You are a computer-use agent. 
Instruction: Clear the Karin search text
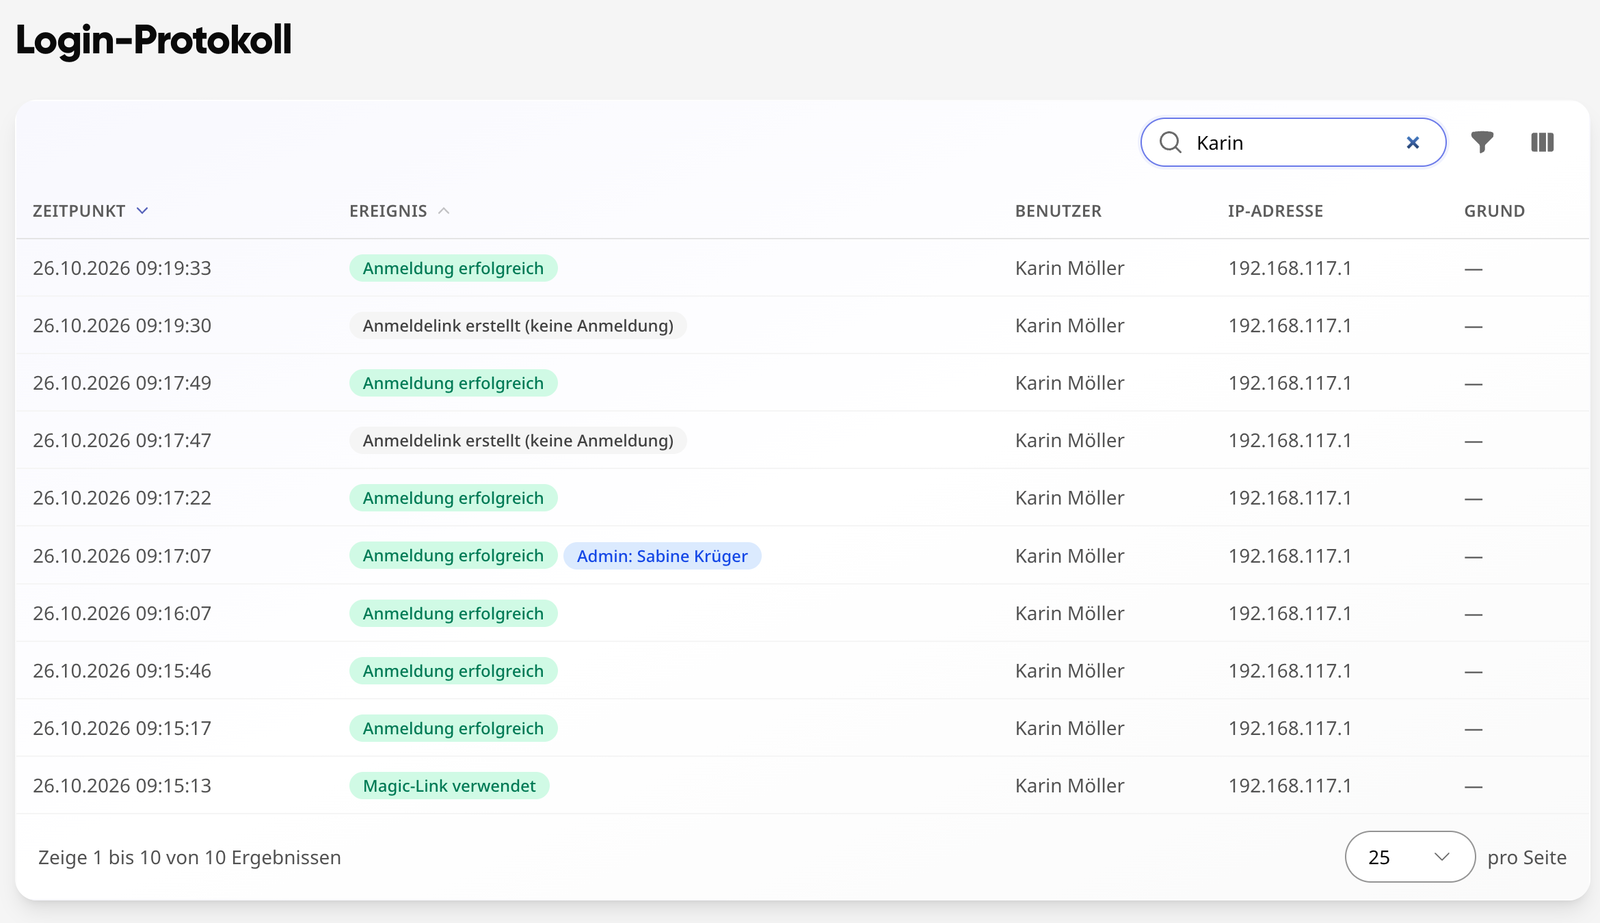(1413, 143)
